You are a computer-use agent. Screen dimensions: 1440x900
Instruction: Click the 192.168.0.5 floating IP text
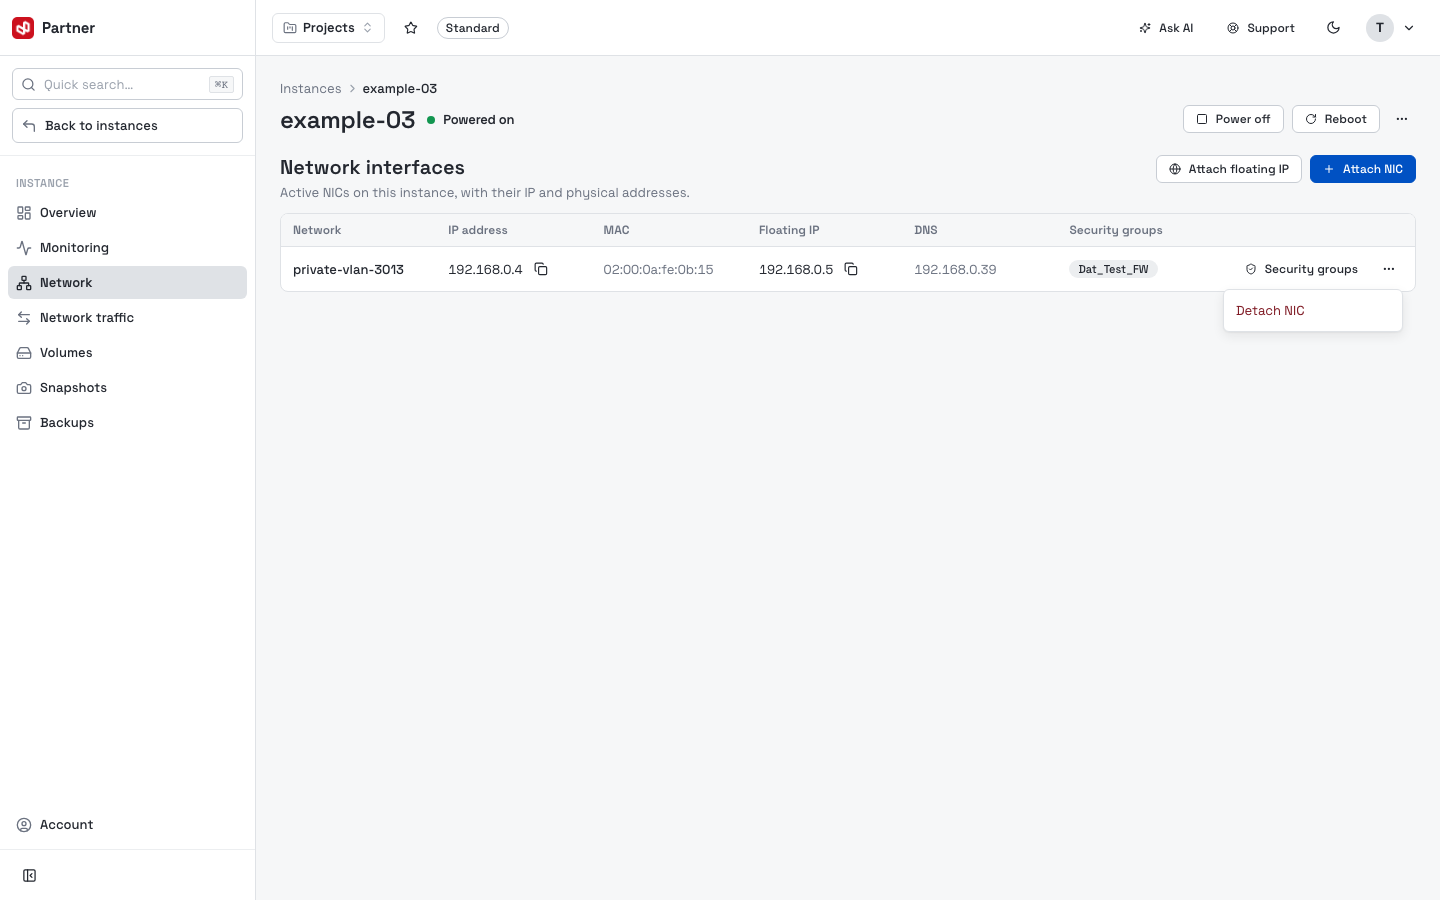point(796,269)
